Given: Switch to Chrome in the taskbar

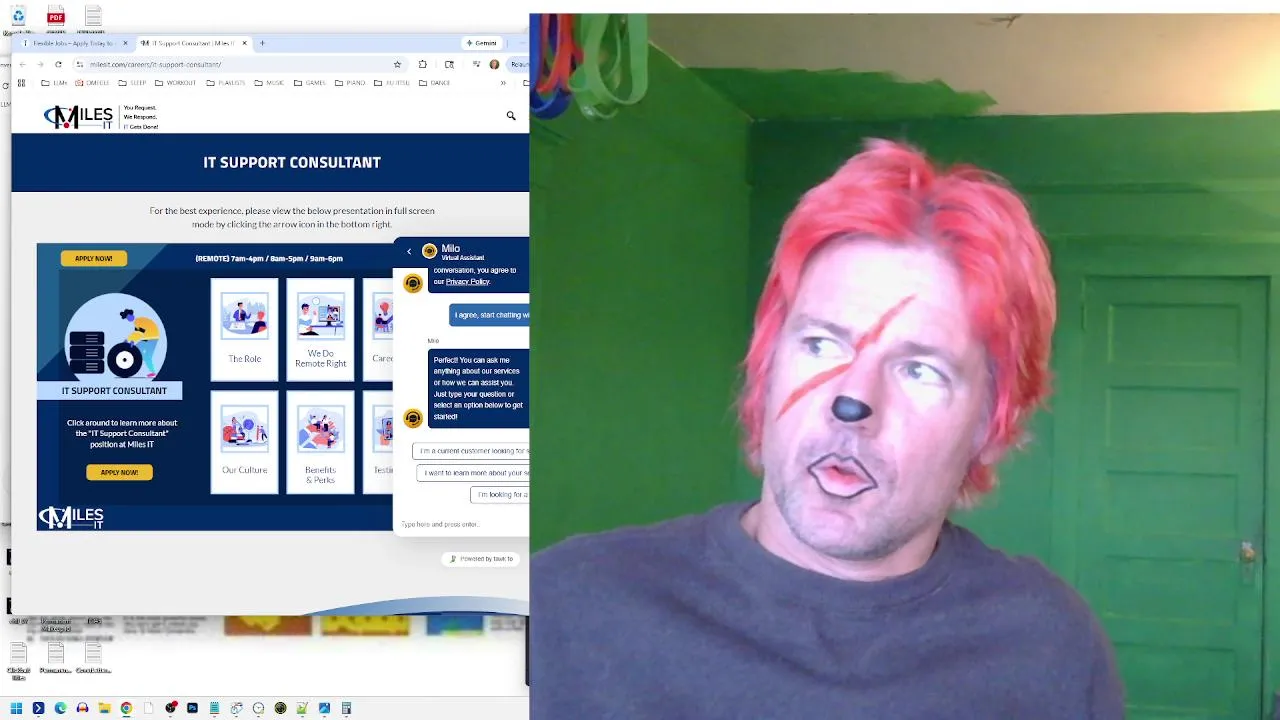Looking at the screenshot, I should tap(126, 708).
